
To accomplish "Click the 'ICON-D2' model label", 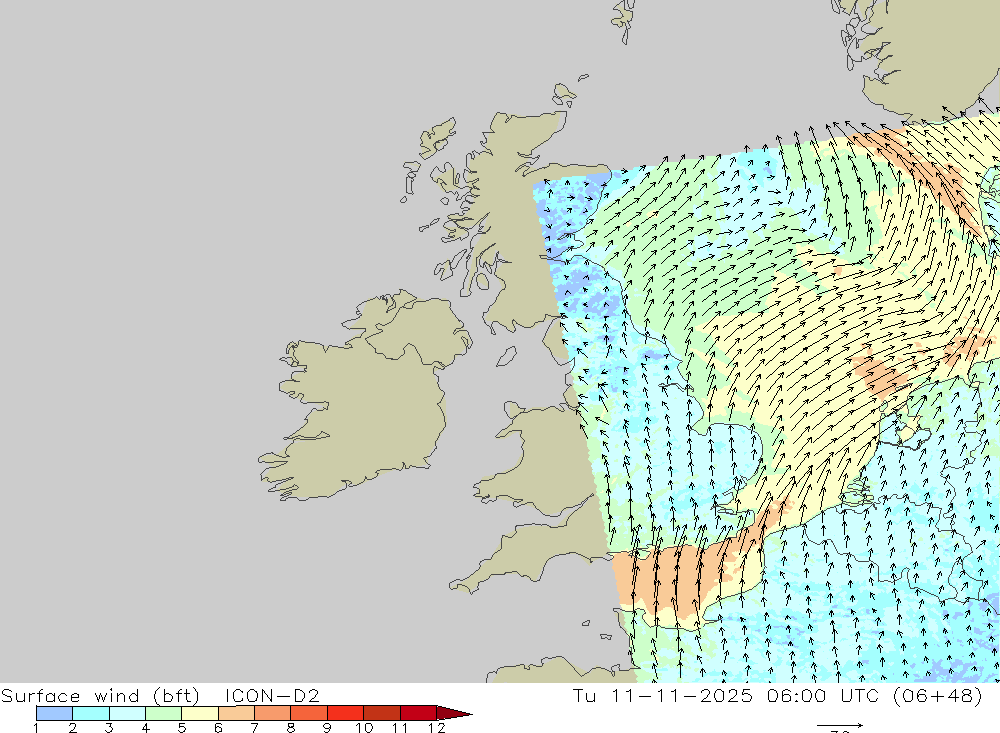I will tap(272, 695).
